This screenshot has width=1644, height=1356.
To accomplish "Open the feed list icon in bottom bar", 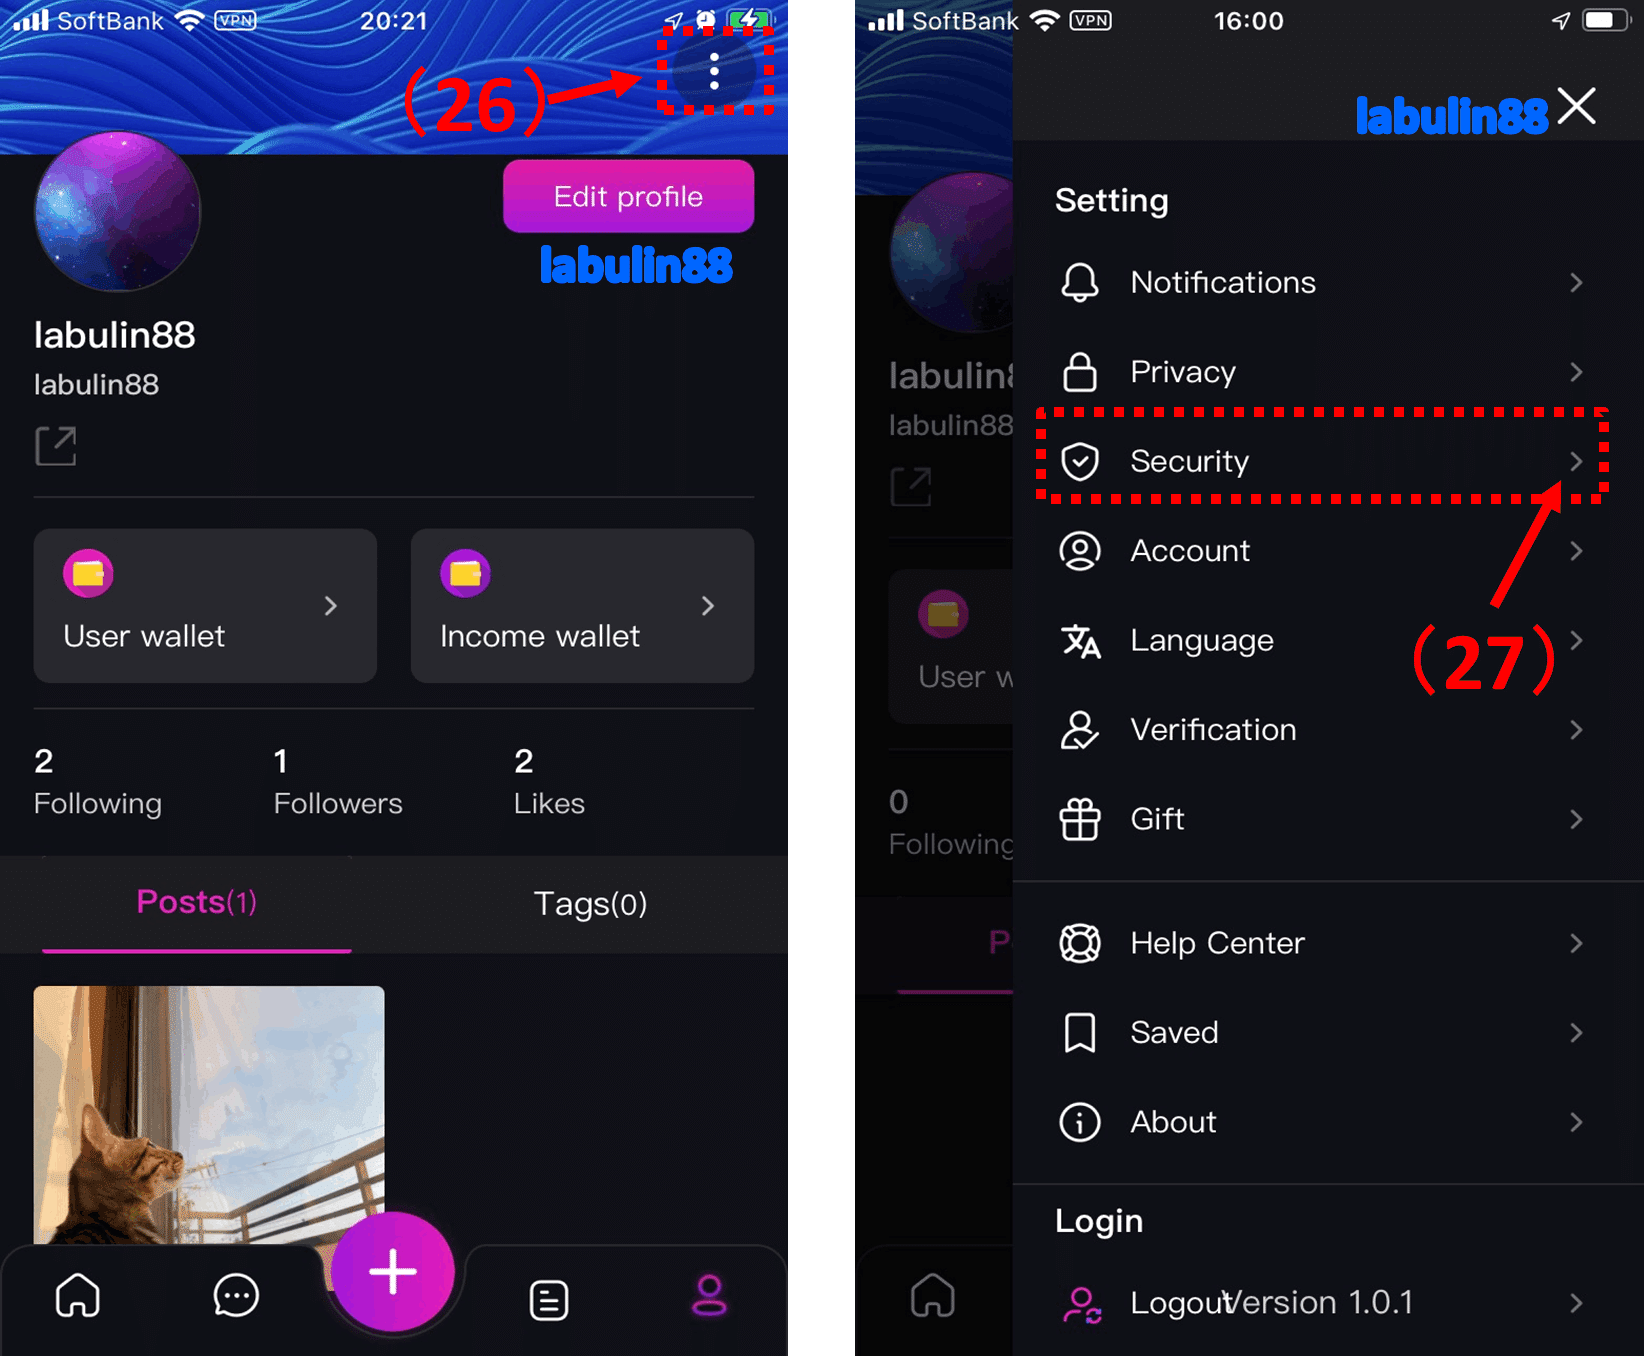I will (549, 1300).
